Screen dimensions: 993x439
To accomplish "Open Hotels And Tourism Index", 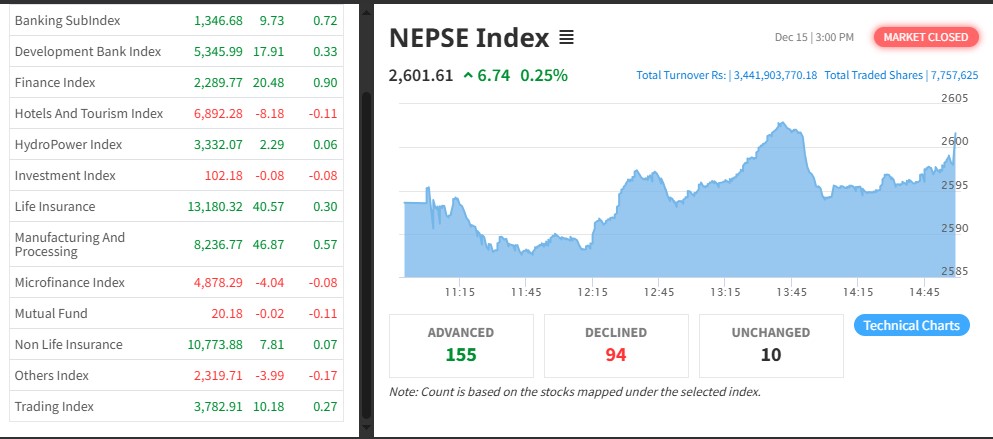I will pos(88,113).
